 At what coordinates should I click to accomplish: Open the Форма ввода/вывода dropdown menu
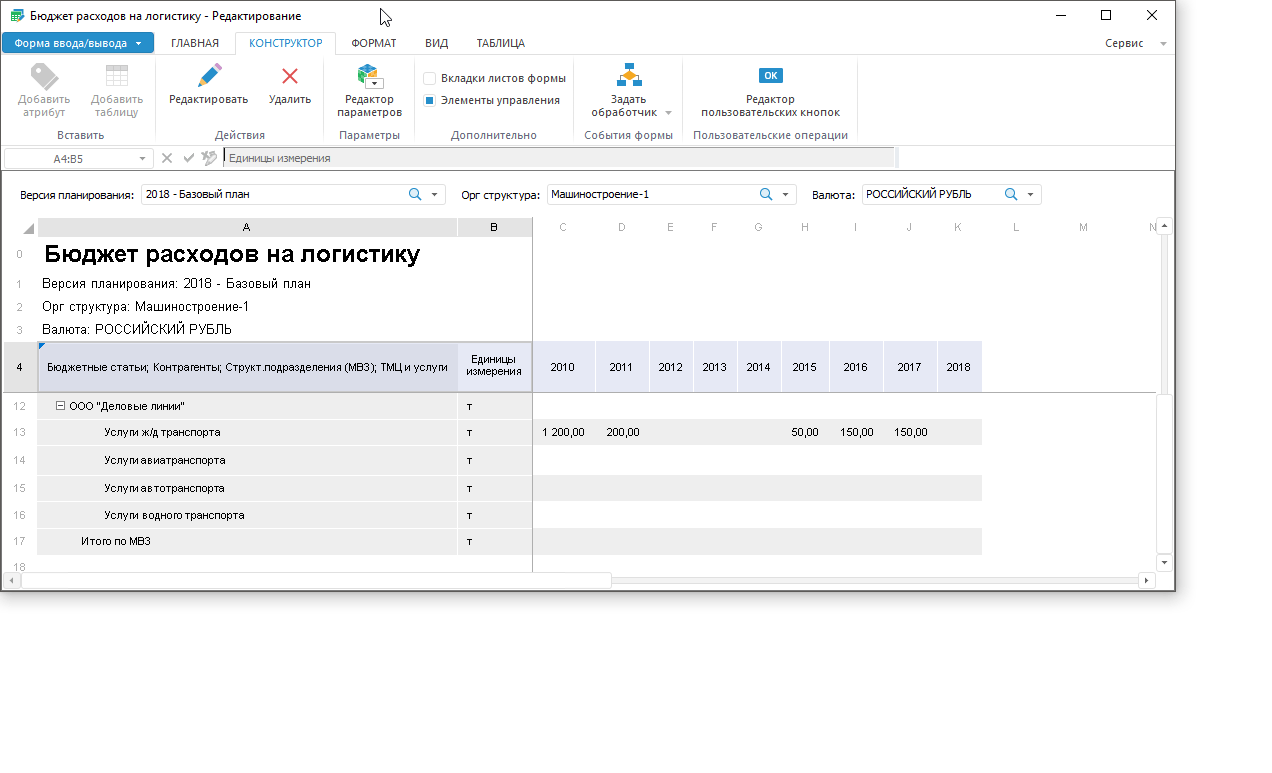[x=78, y=43]
